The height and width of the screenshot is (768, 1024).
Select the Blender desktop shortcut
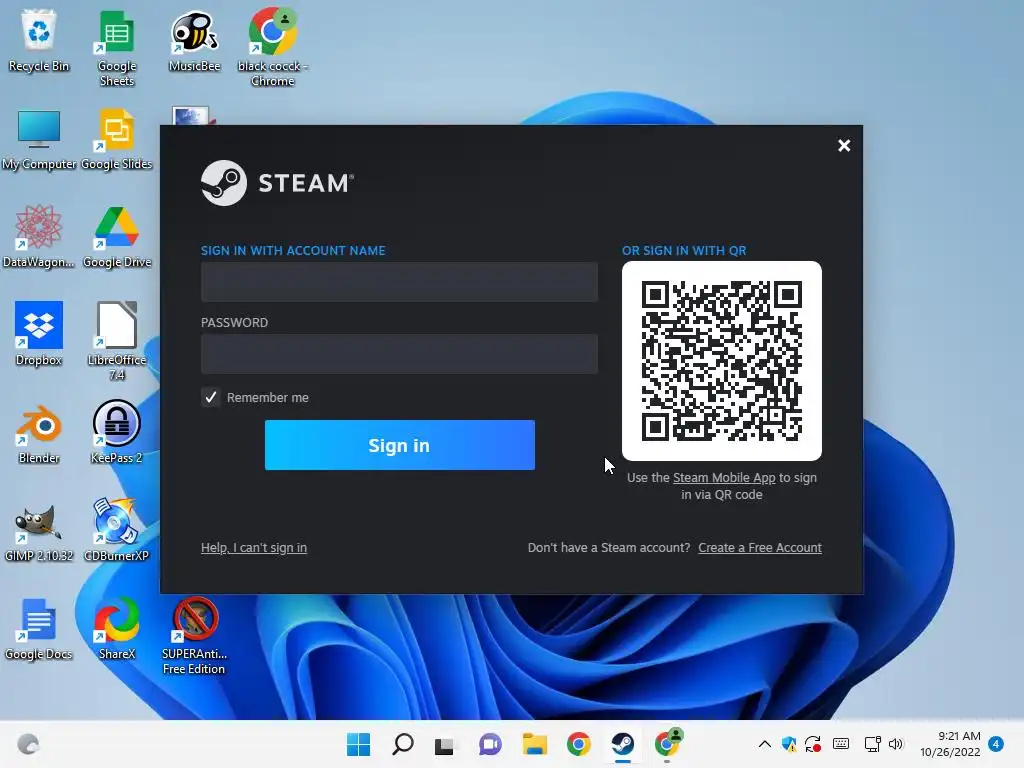(39, 432)
